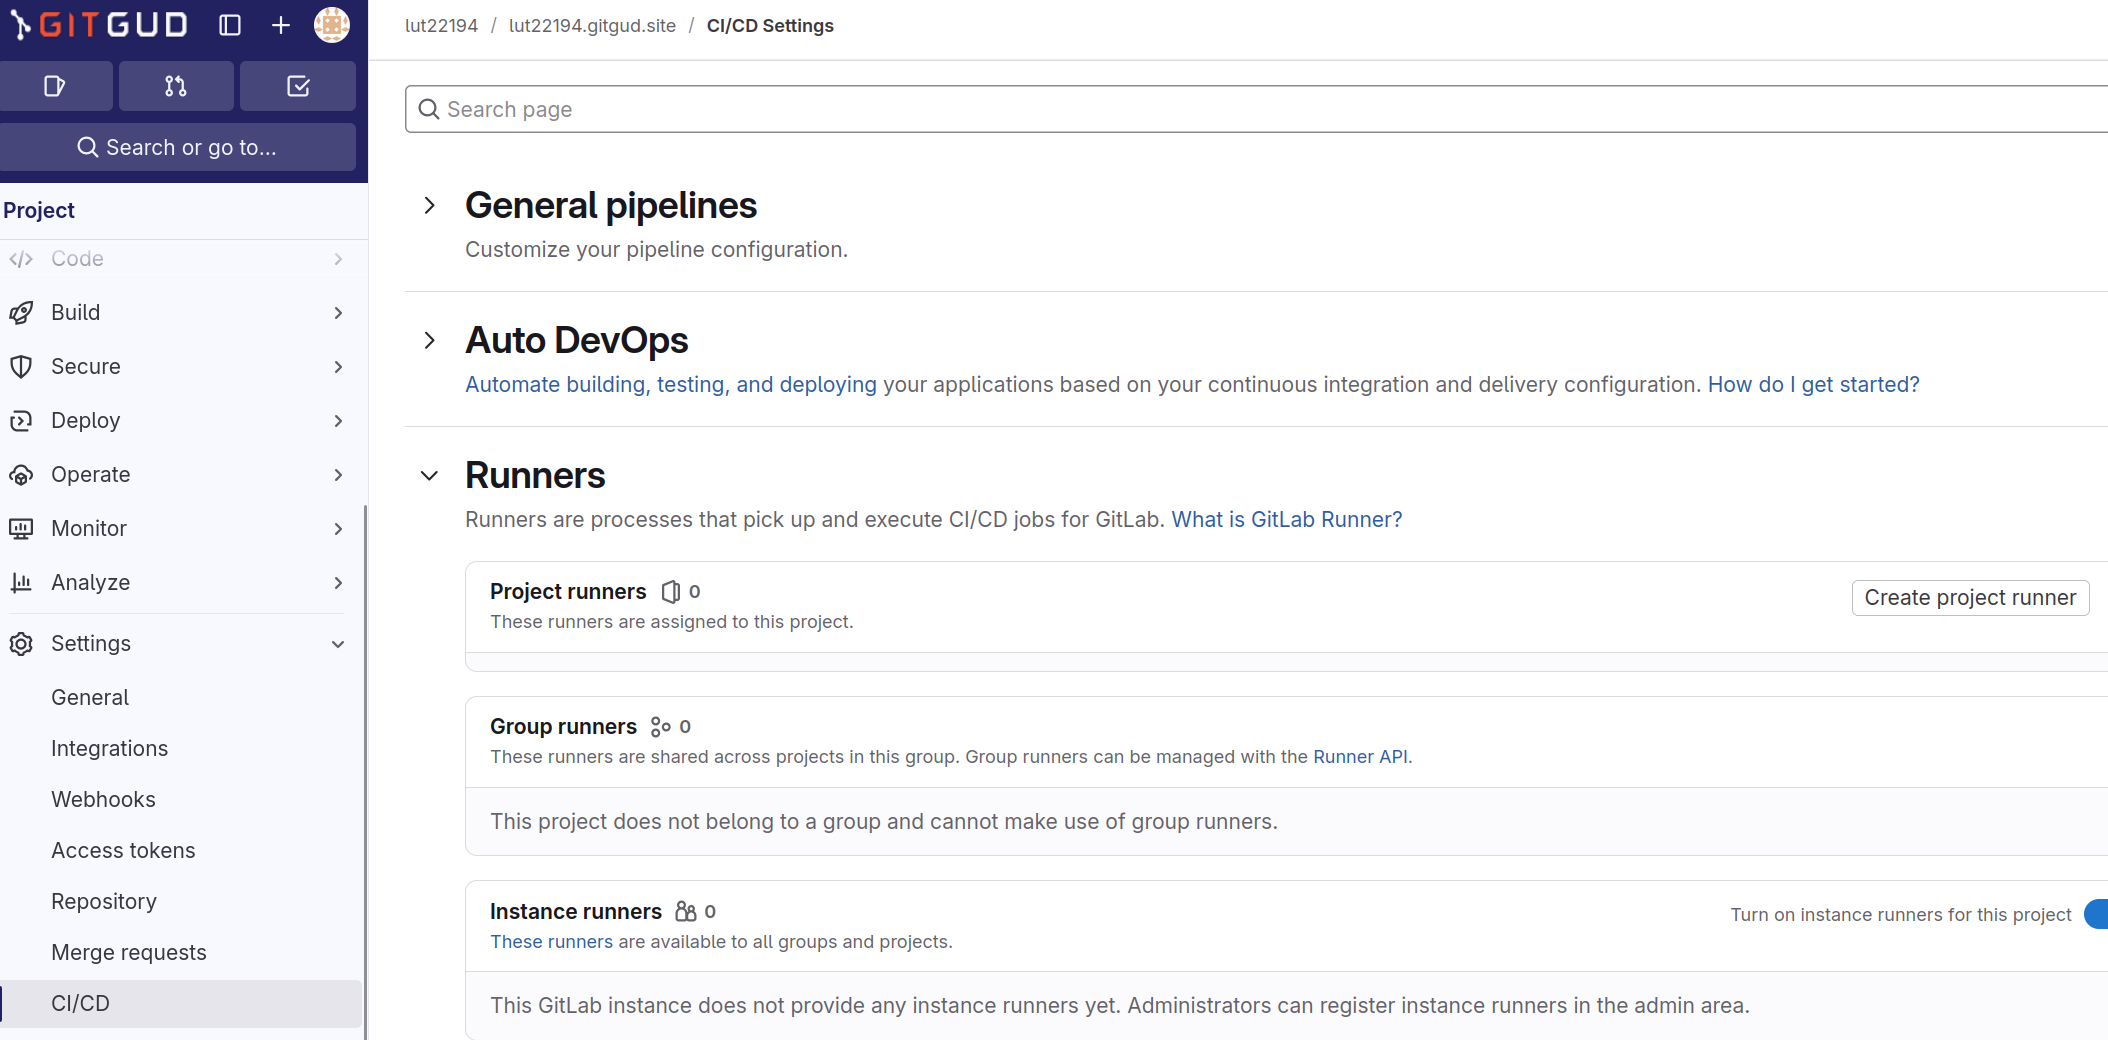This screenshot has width=2108, height=1040.
Task: Go to Webhooks settings
Action: point(103,800)
